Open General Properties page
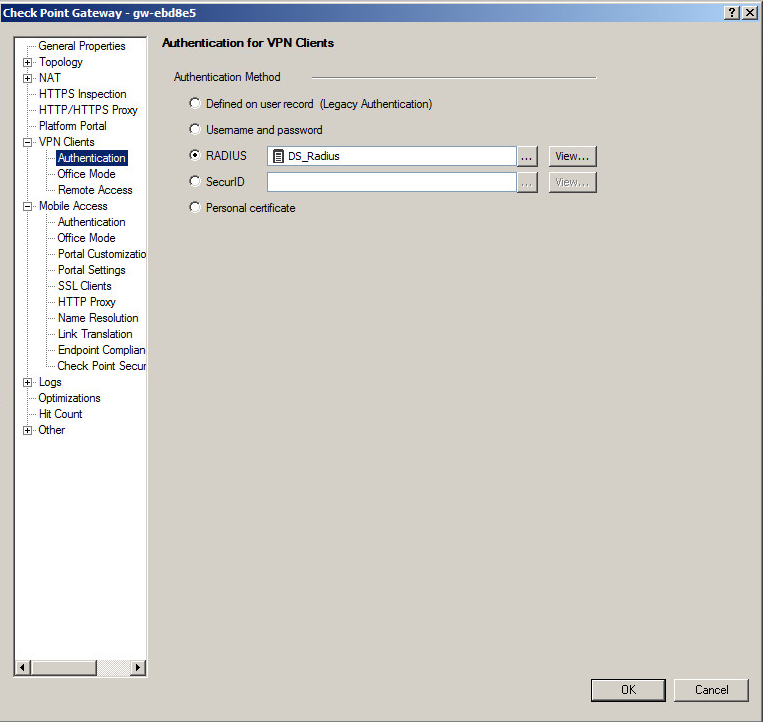This screenshot has width=763, height=722. point(82,46)
